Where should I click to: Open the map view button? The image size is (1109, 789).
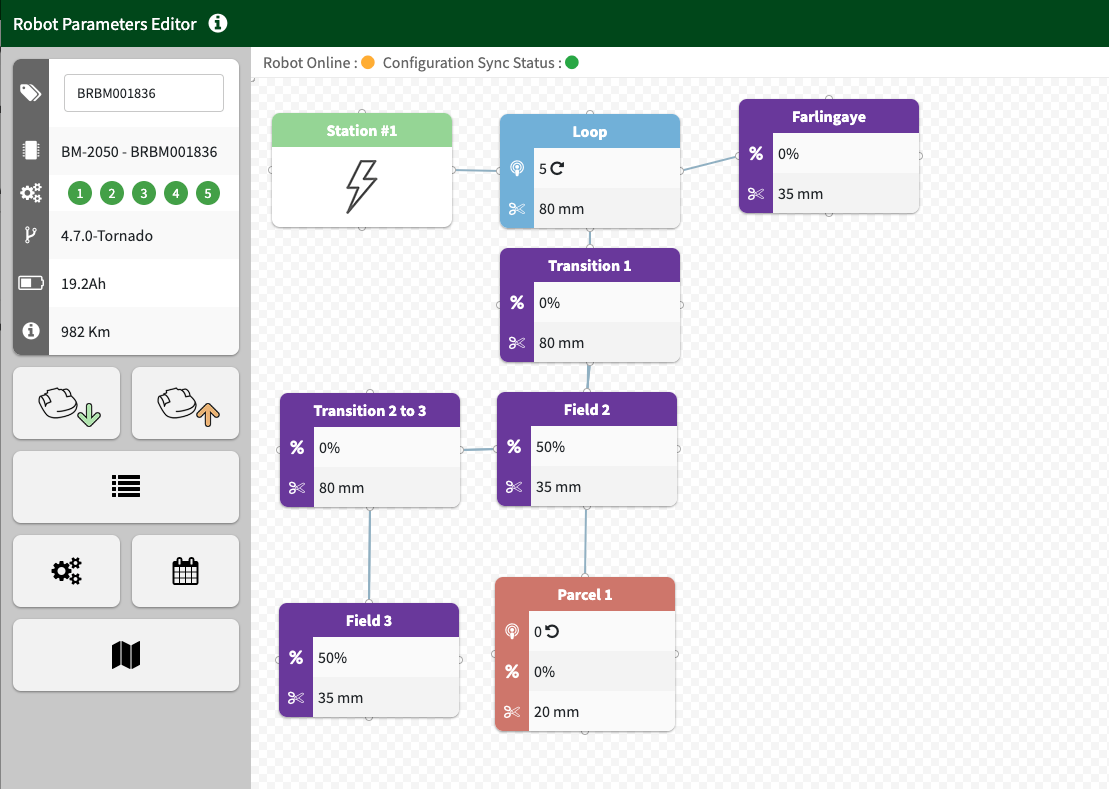tap(126, 655)
